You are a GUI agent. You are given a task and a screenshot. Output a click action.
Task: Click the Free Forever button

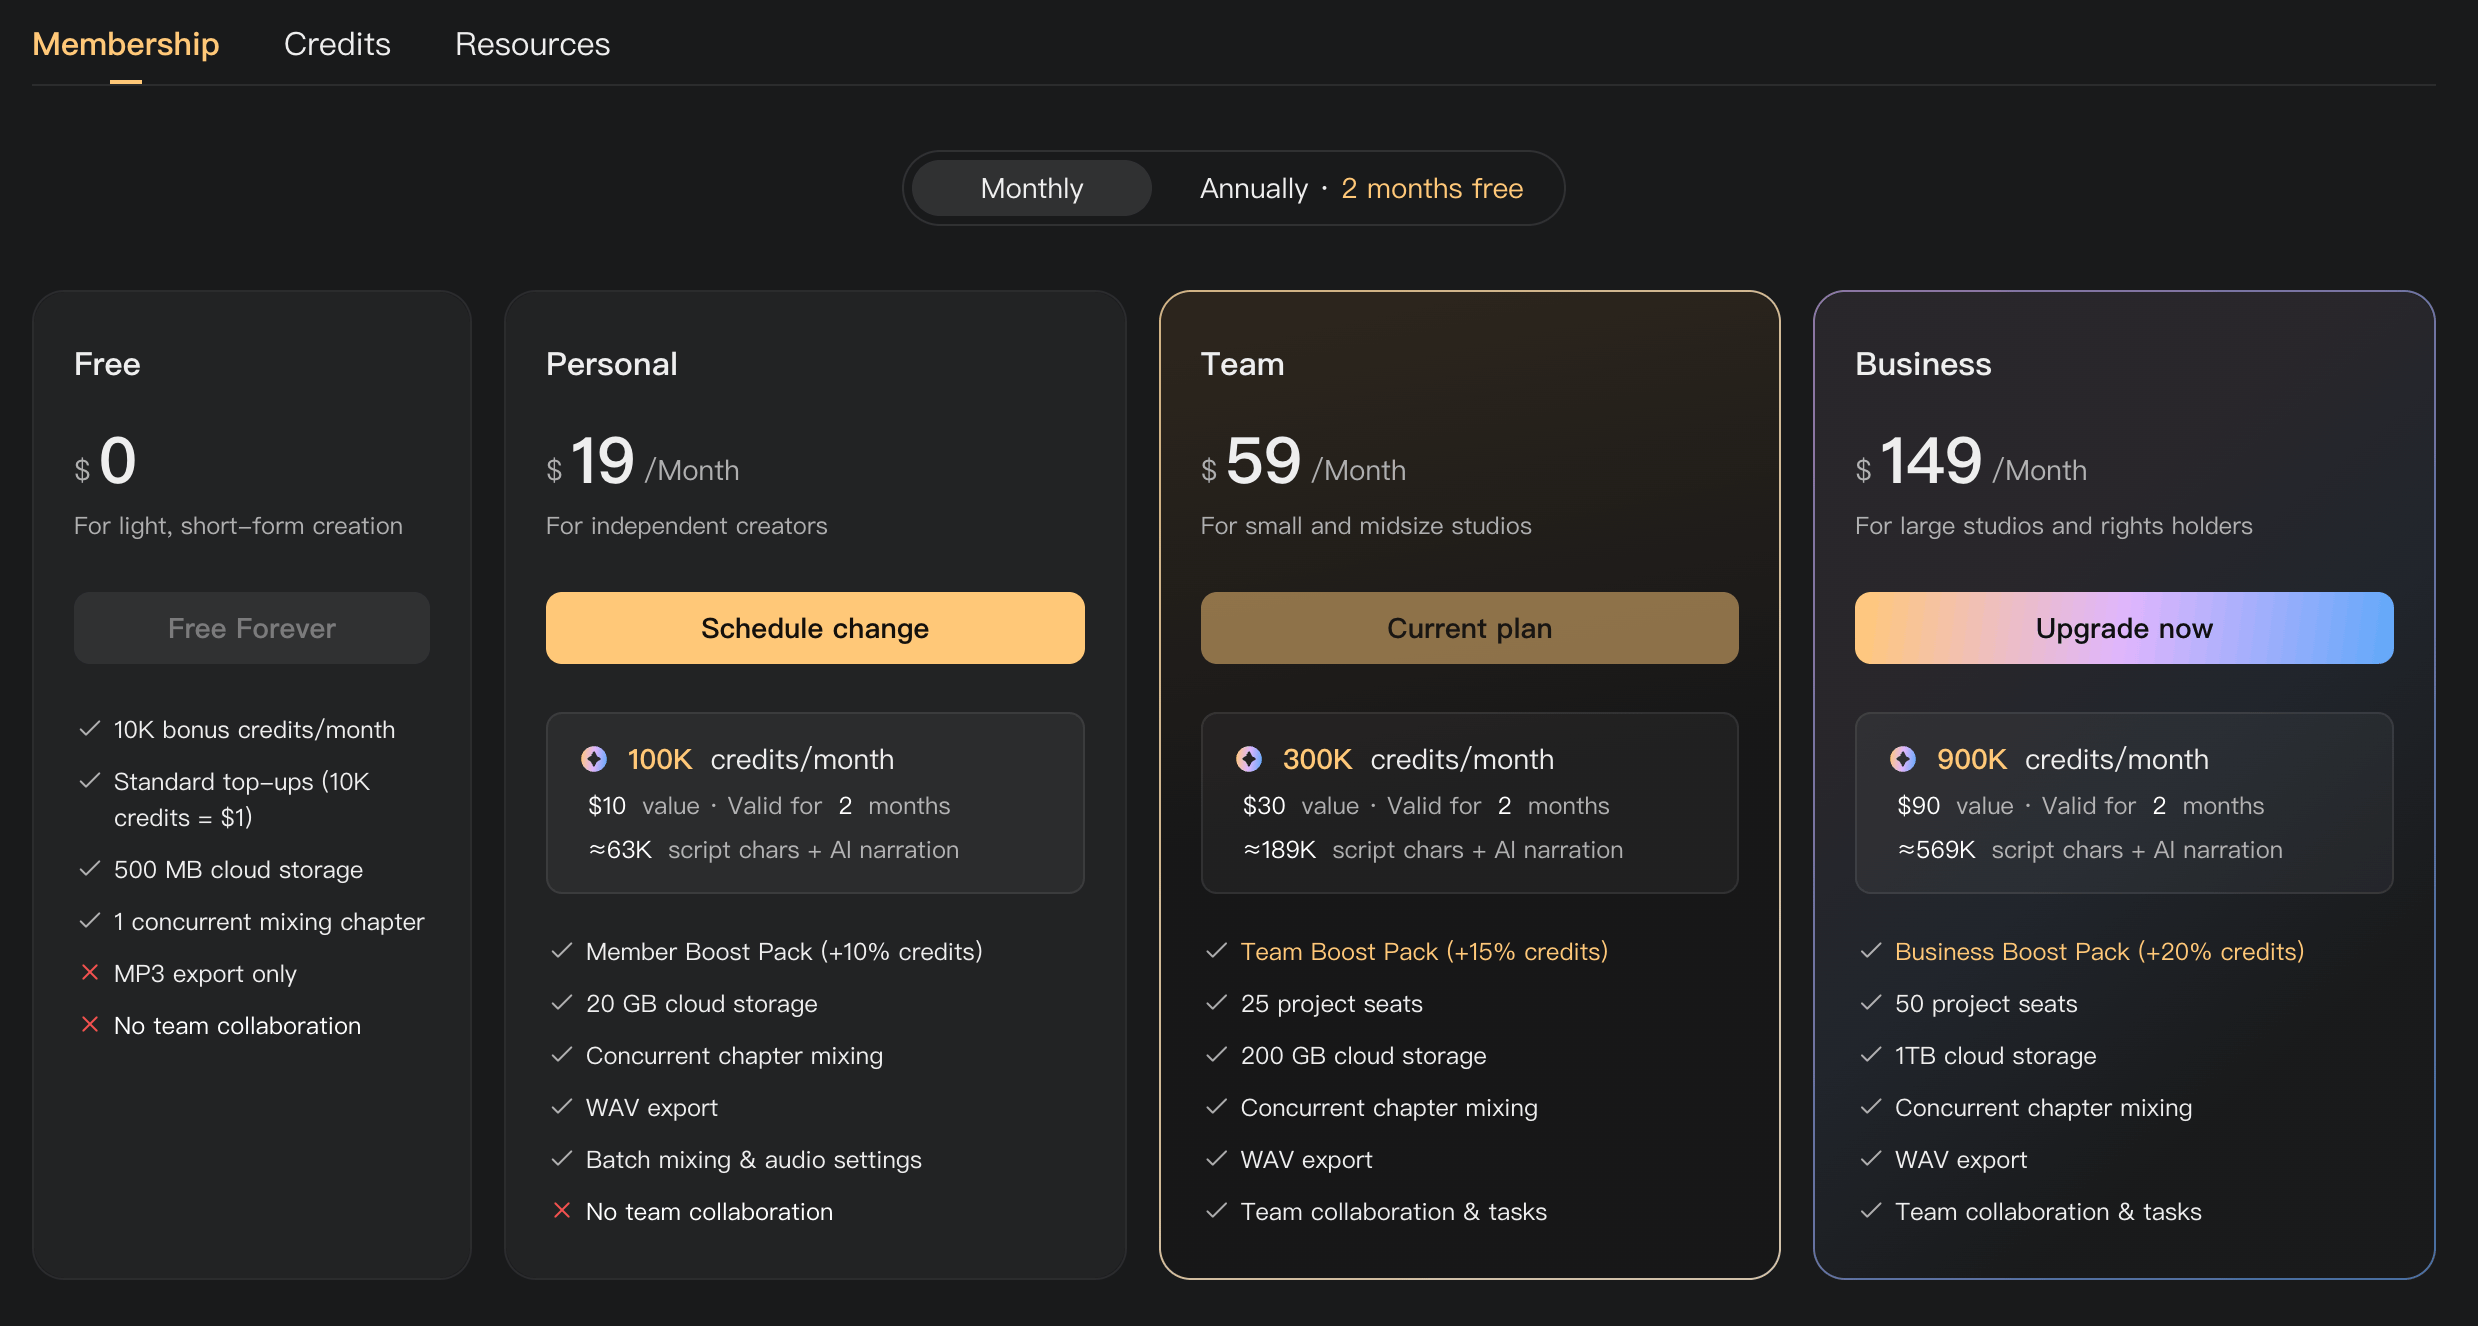[x=252, y=628]
